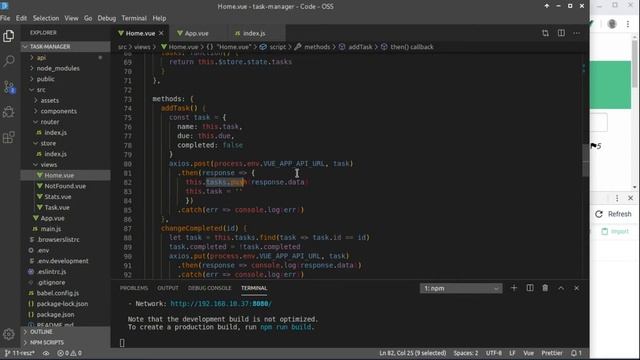Open package.json in the explorer
Viewport: 640px width, 360px height.
coord(65,315)
